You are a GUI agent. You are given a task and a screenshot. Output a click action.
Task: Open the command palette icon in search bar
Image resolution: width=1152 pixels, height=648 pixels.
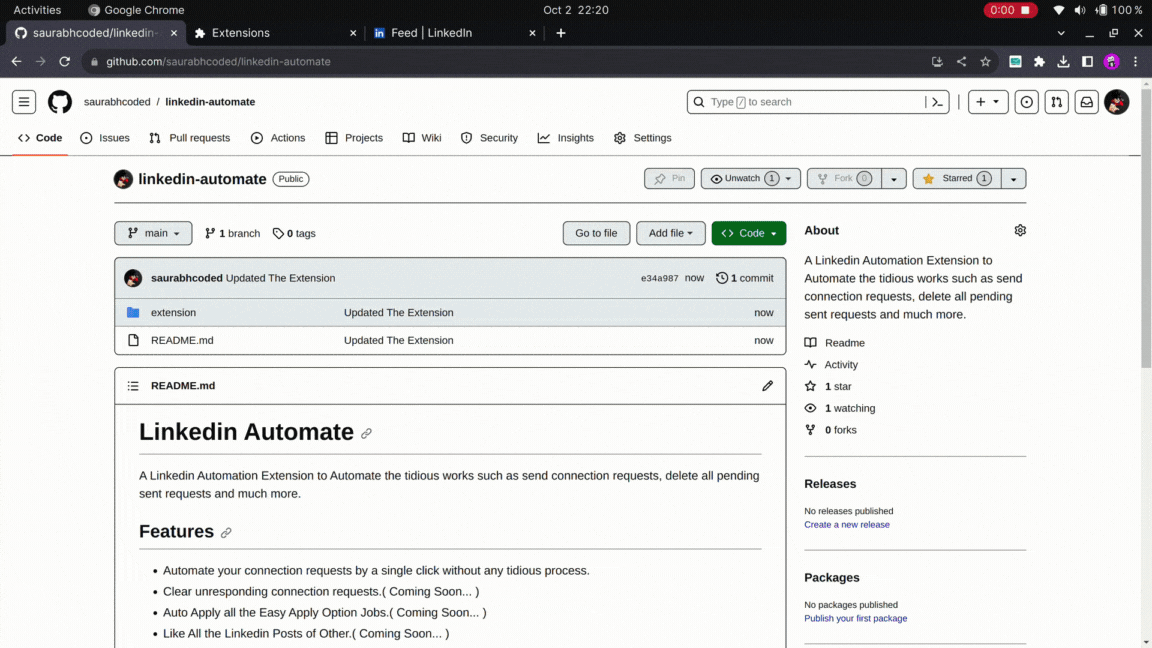[937, 102]
